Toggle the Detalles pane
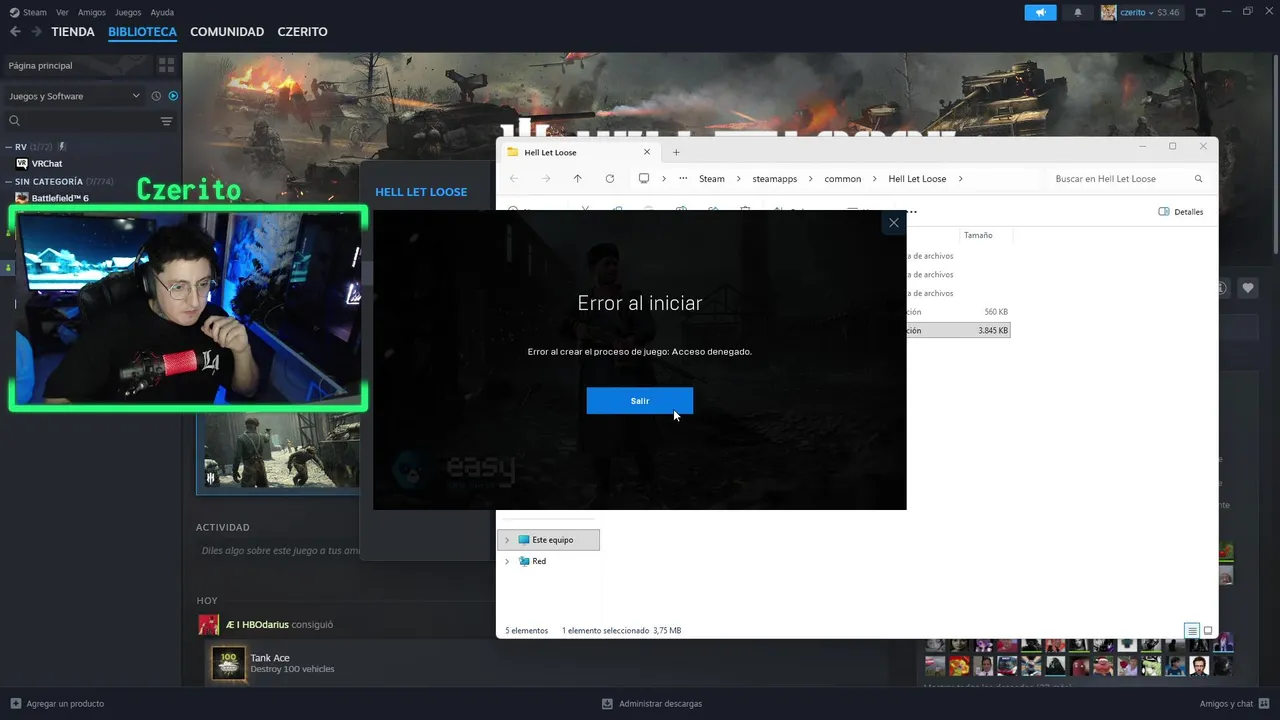This screenshot has height=720, width=1280. [x=1181, y=212]
